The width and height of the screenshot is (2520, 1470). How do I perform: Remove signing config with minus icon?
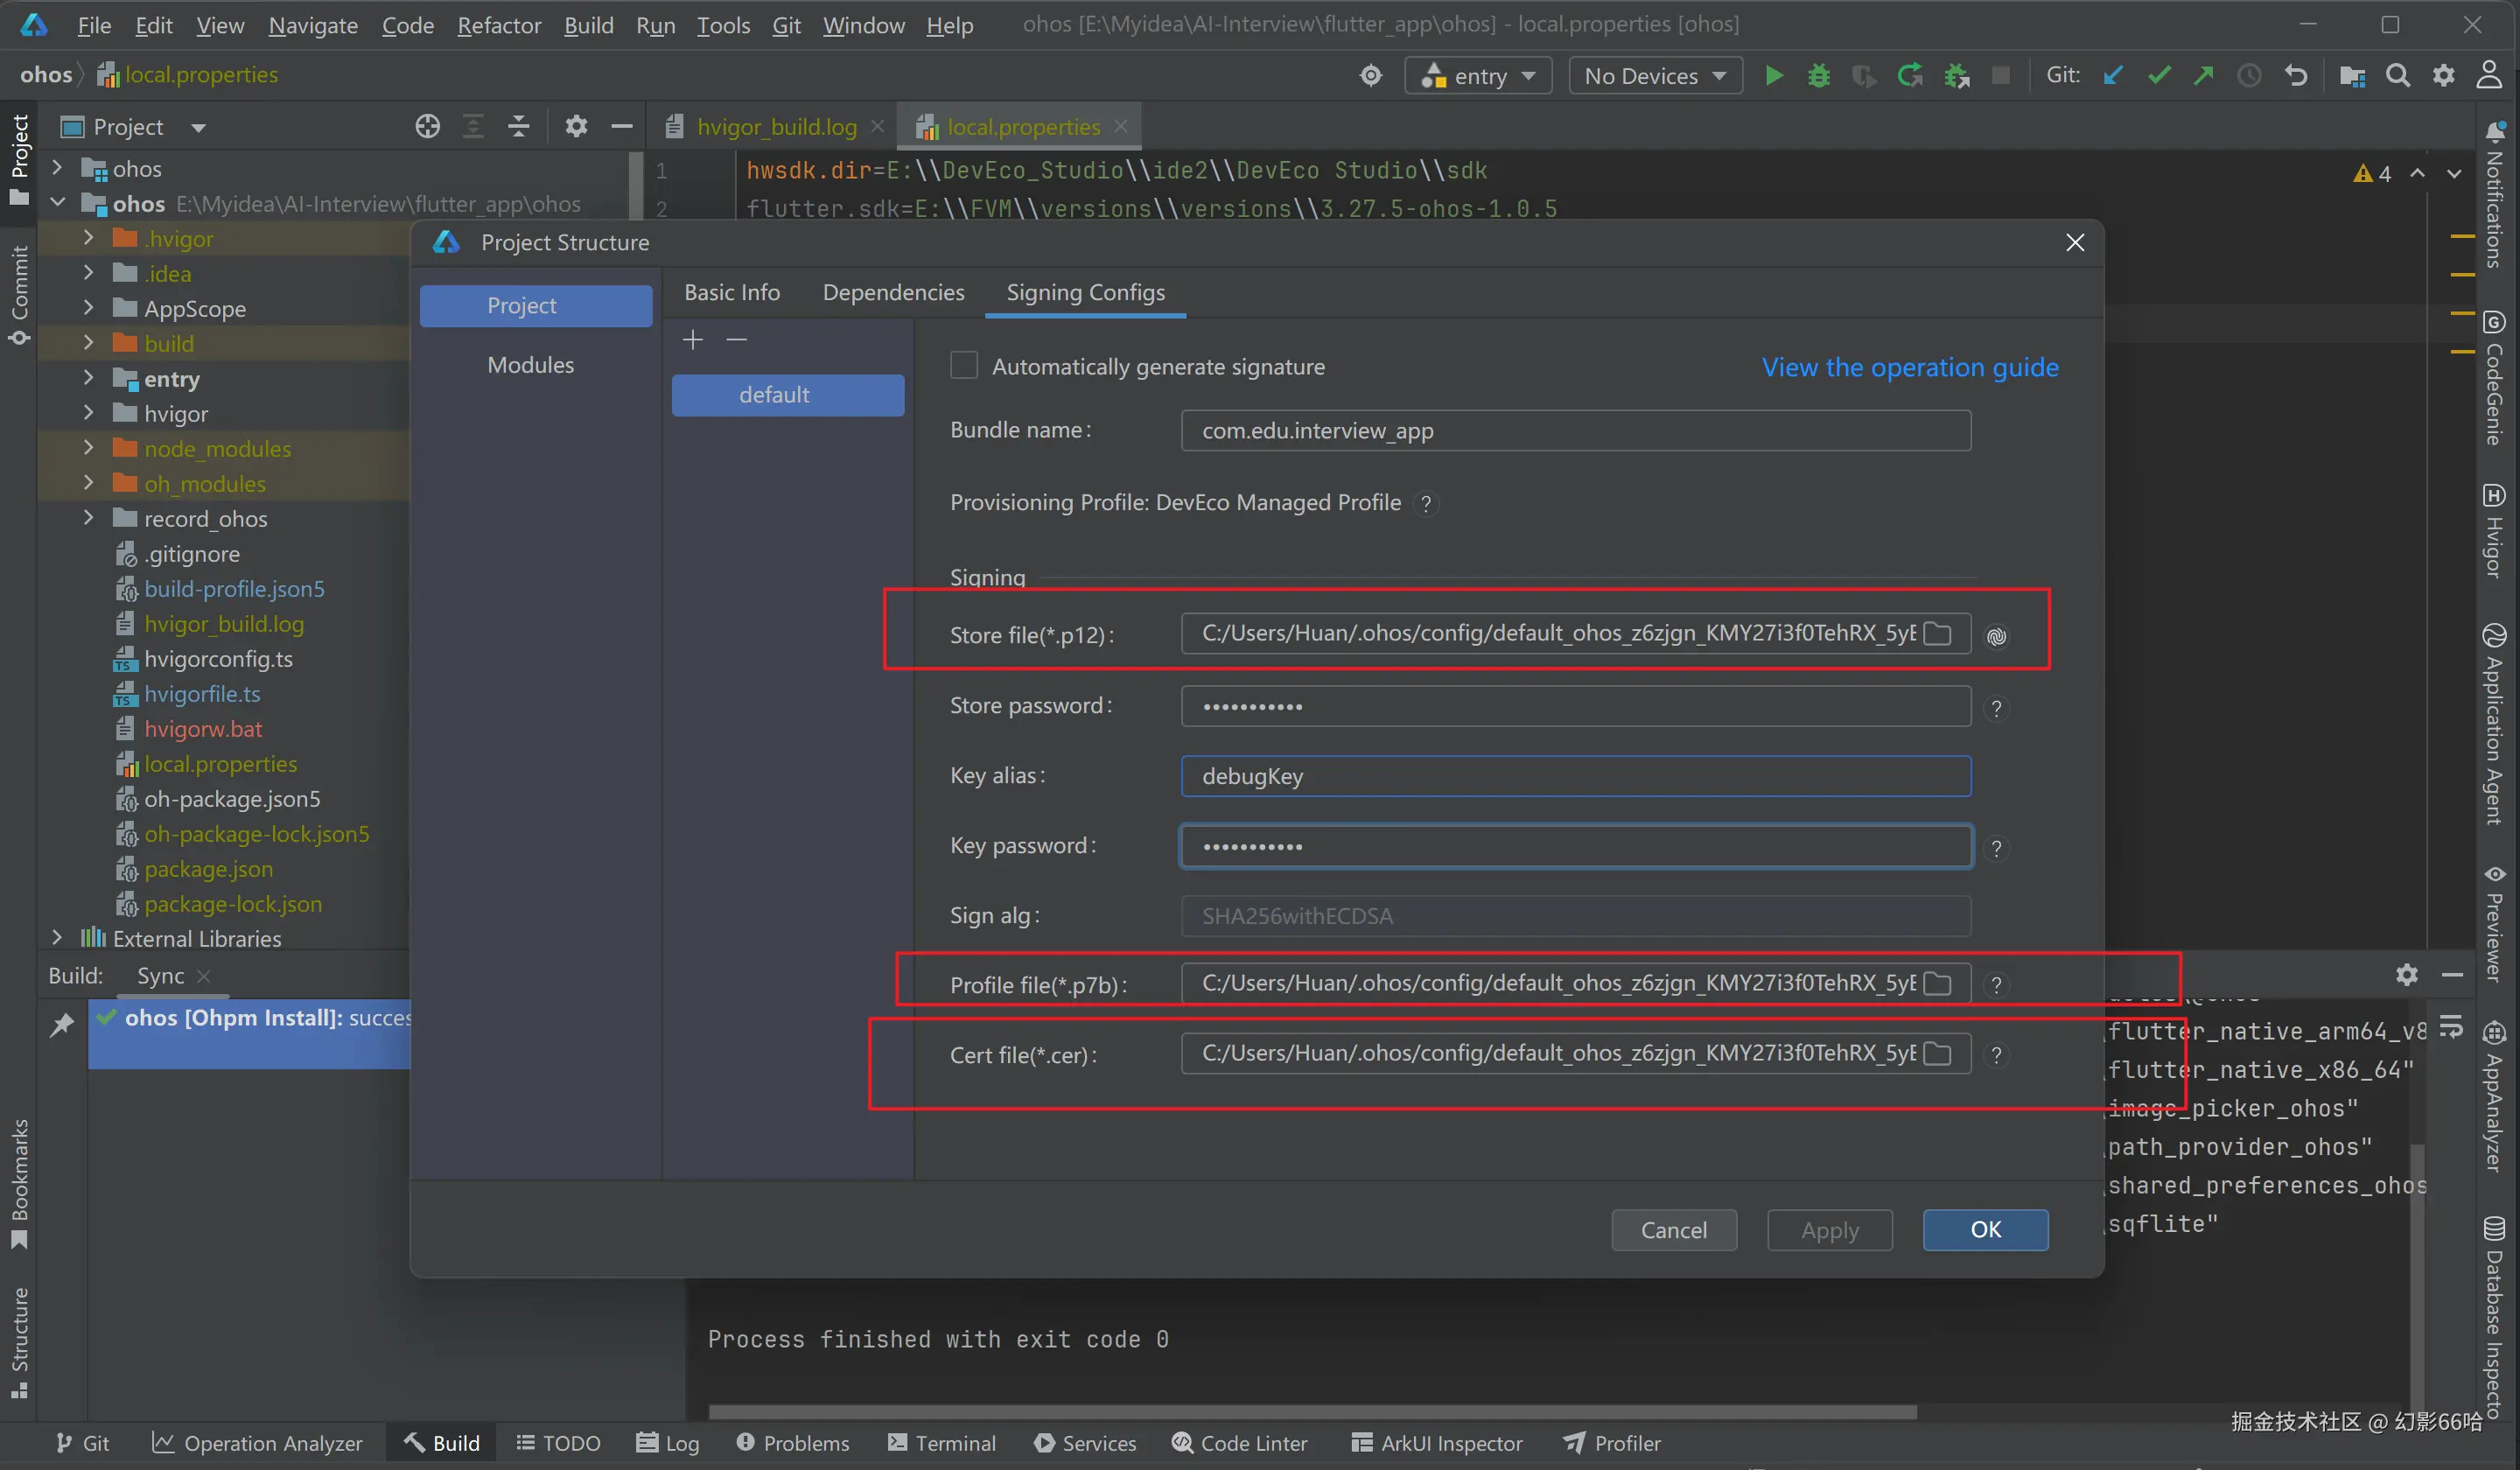click(737, 340)
